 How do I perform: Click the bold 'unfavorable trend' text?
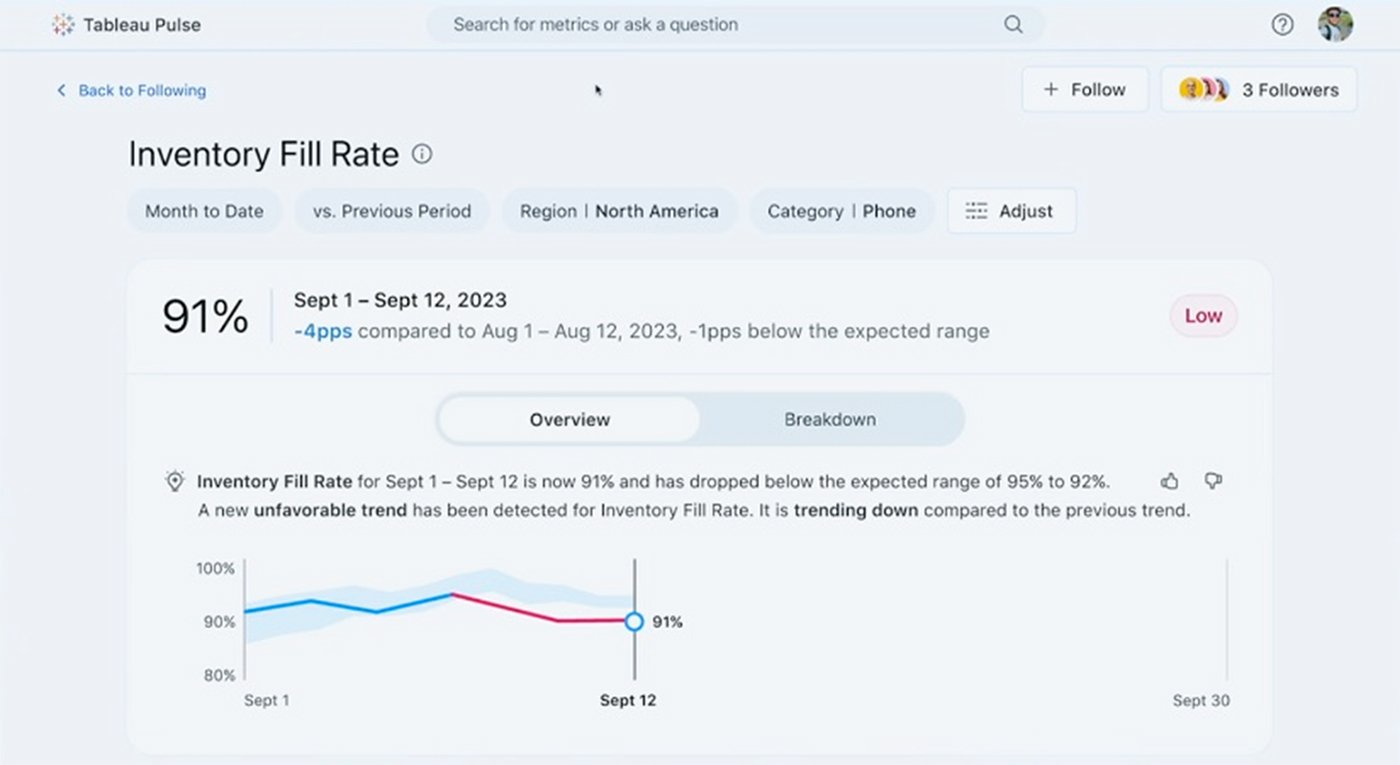click(x=330, y=510)
